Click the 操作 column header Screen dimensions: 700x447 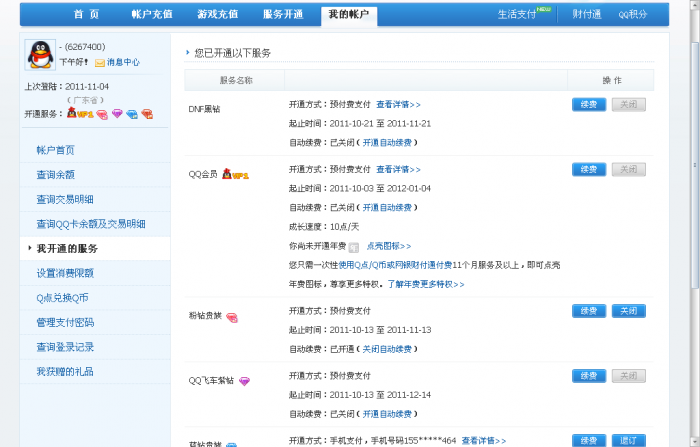[611, 80]
